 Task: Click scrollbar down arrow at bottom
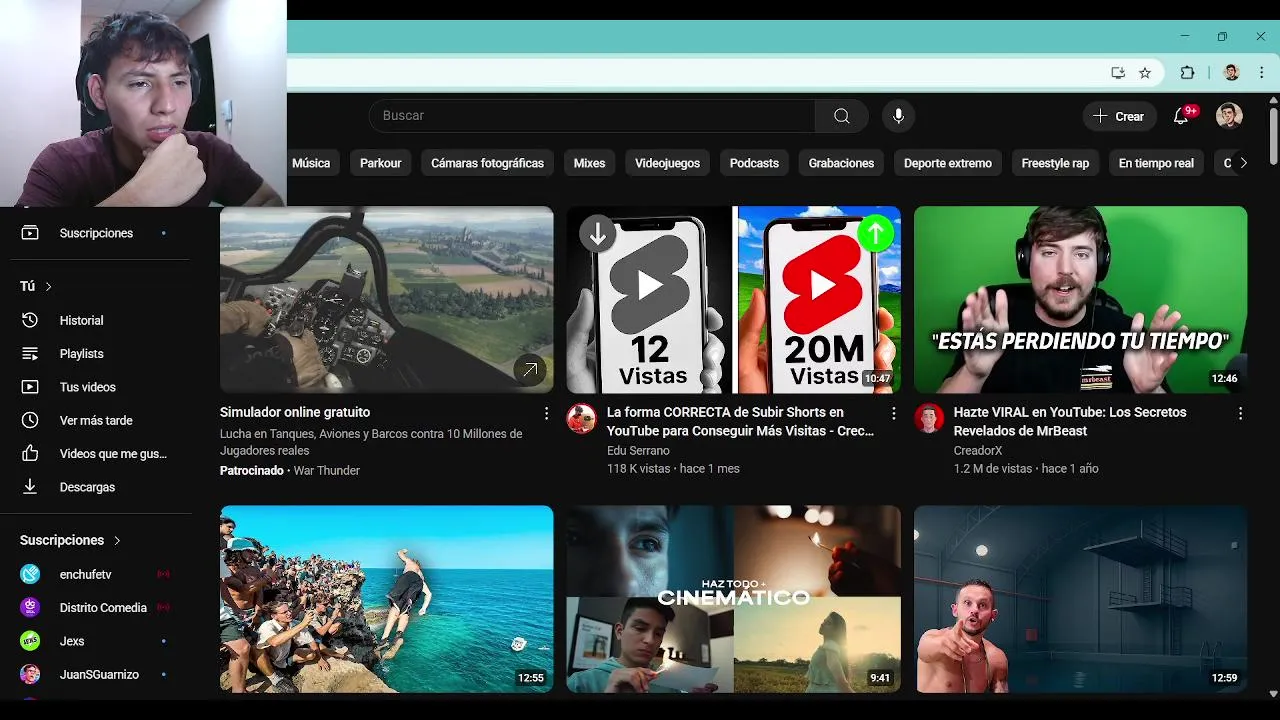pyautogui.click(x=1273, y=693)
